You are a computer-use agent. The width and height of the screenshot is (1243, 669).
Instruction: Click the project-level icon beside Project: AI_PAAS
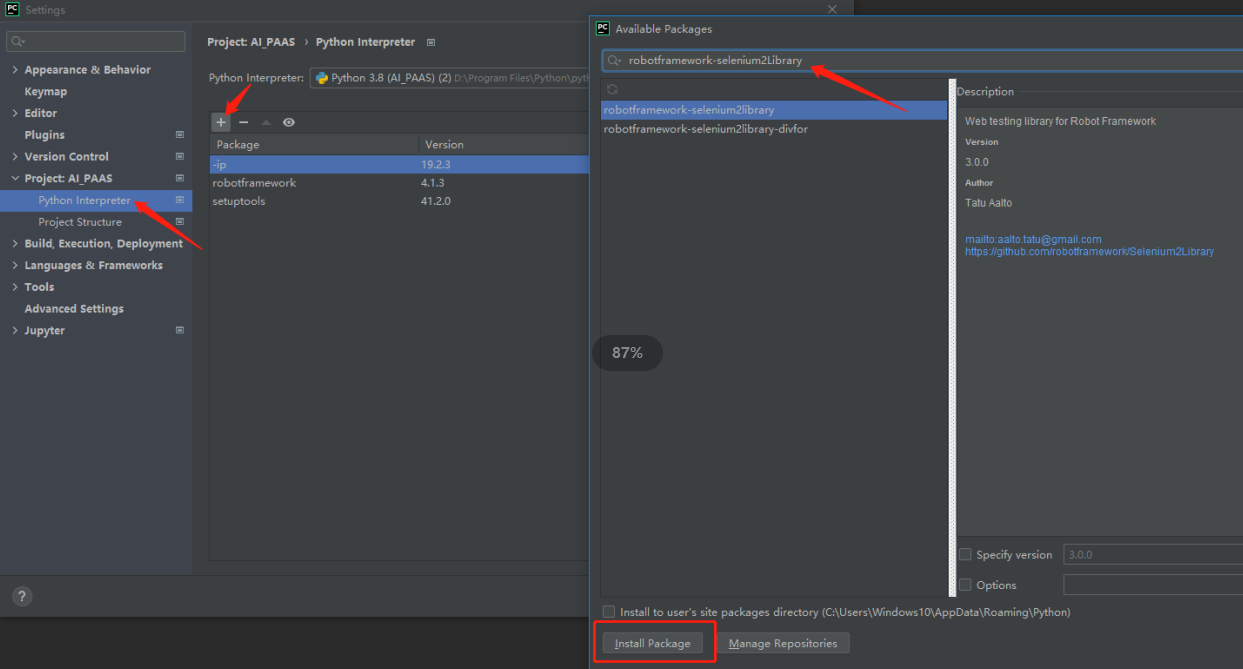pyautogui.click(x=180, y=178)
